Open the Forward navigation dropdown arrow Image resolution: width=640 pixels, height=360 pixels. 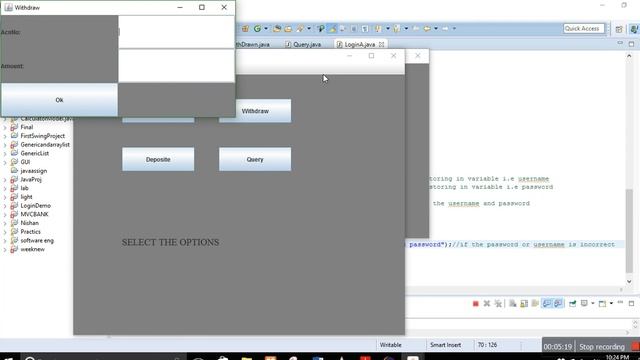pos(454,29)
